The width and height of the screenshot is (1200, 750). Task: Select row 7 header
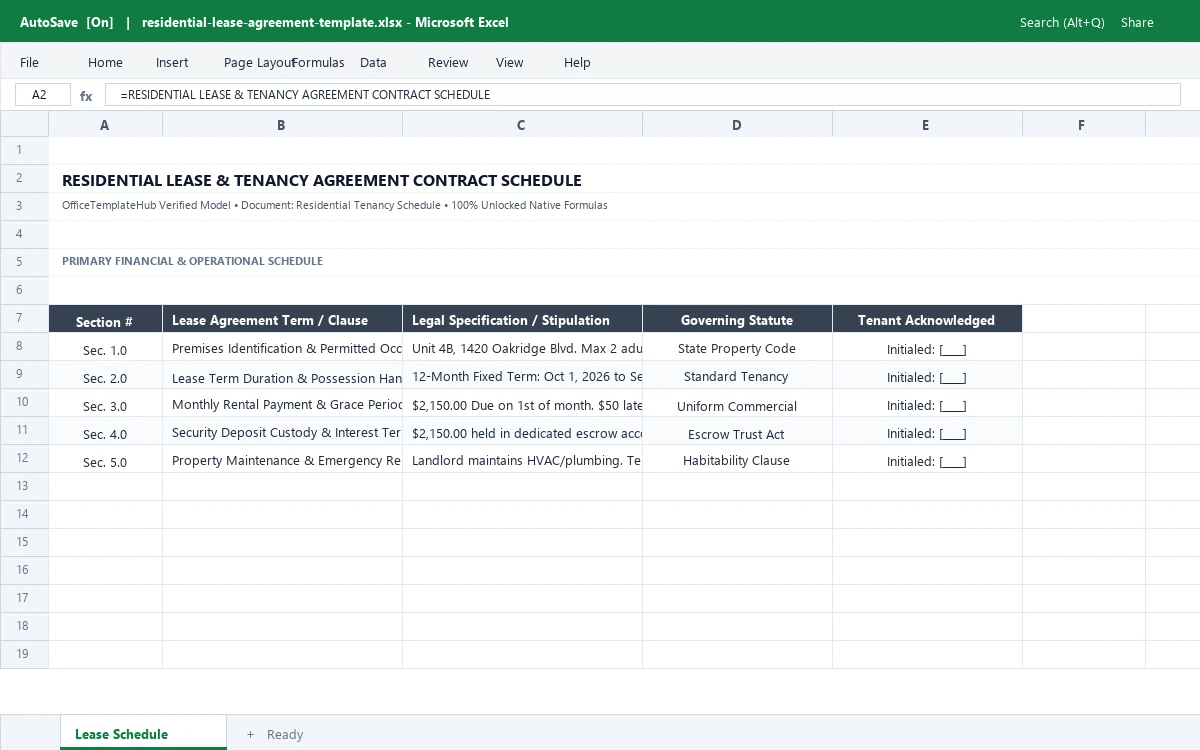(x=24, y=319)
